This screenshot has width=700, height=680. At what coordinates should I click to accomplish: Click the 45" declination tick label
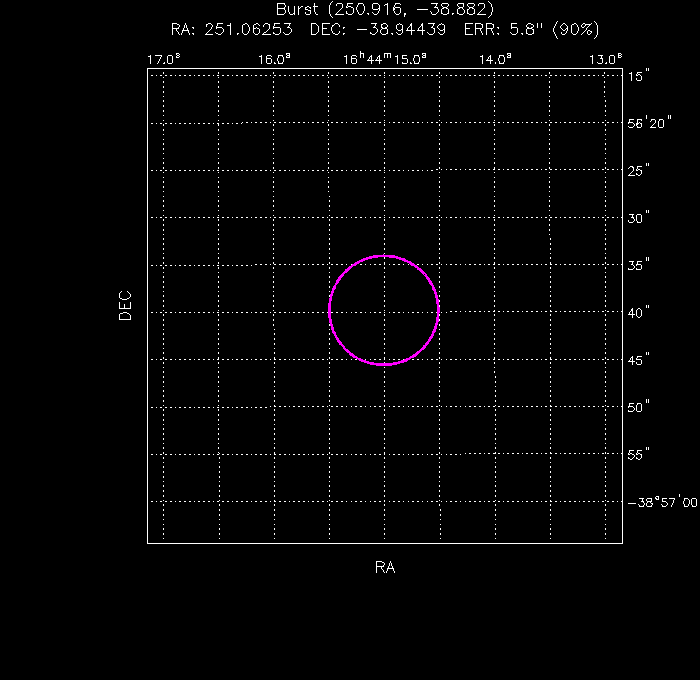point(638,360)
